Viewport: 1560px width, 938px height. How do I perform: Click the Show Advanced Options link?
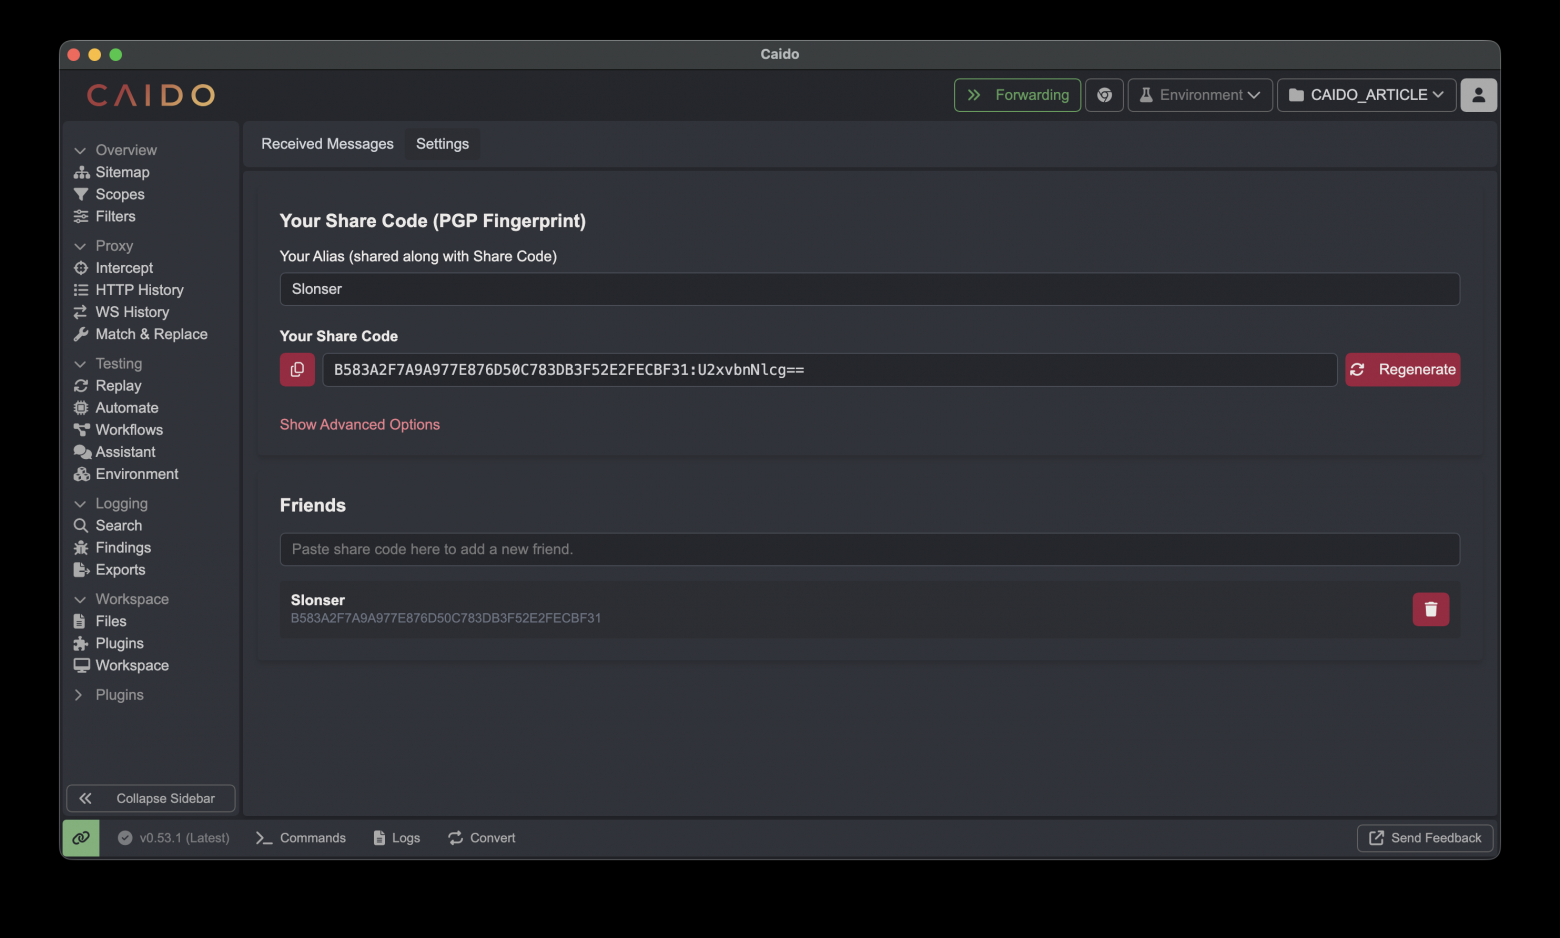[360, 425]
